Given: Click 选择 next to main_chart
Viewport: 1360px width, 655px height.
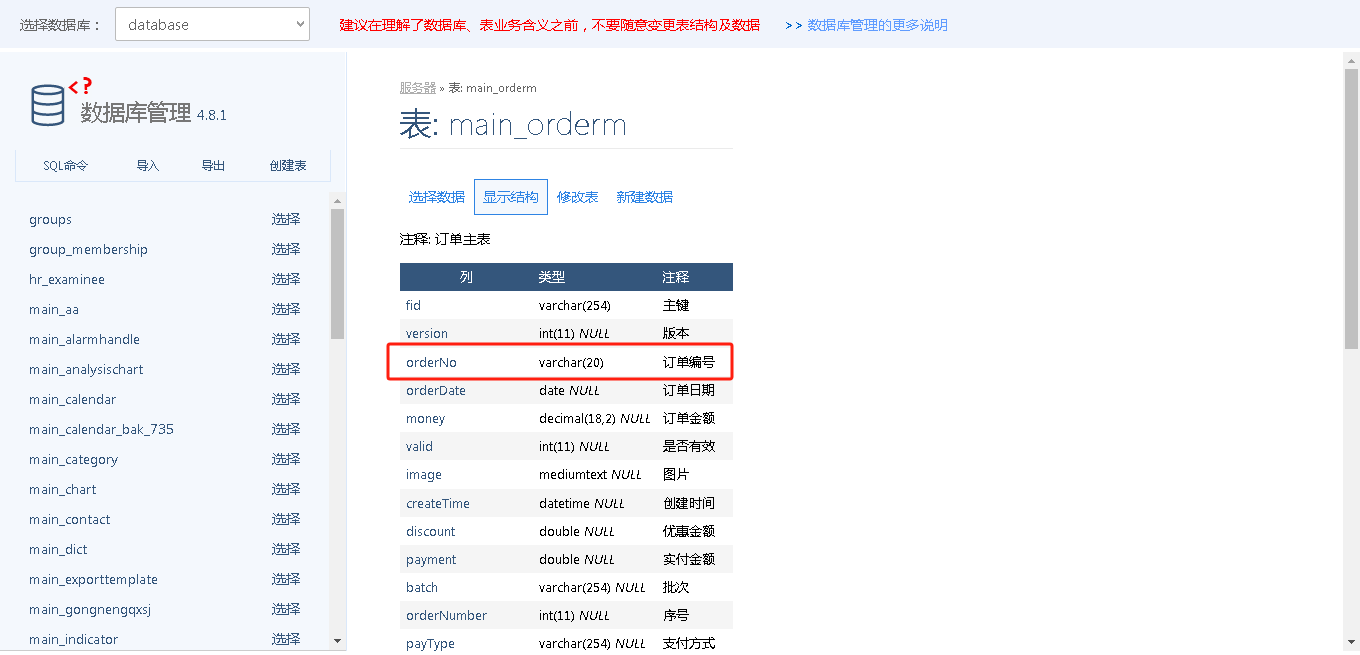Looking at the screenshot, I should (286, 489).
